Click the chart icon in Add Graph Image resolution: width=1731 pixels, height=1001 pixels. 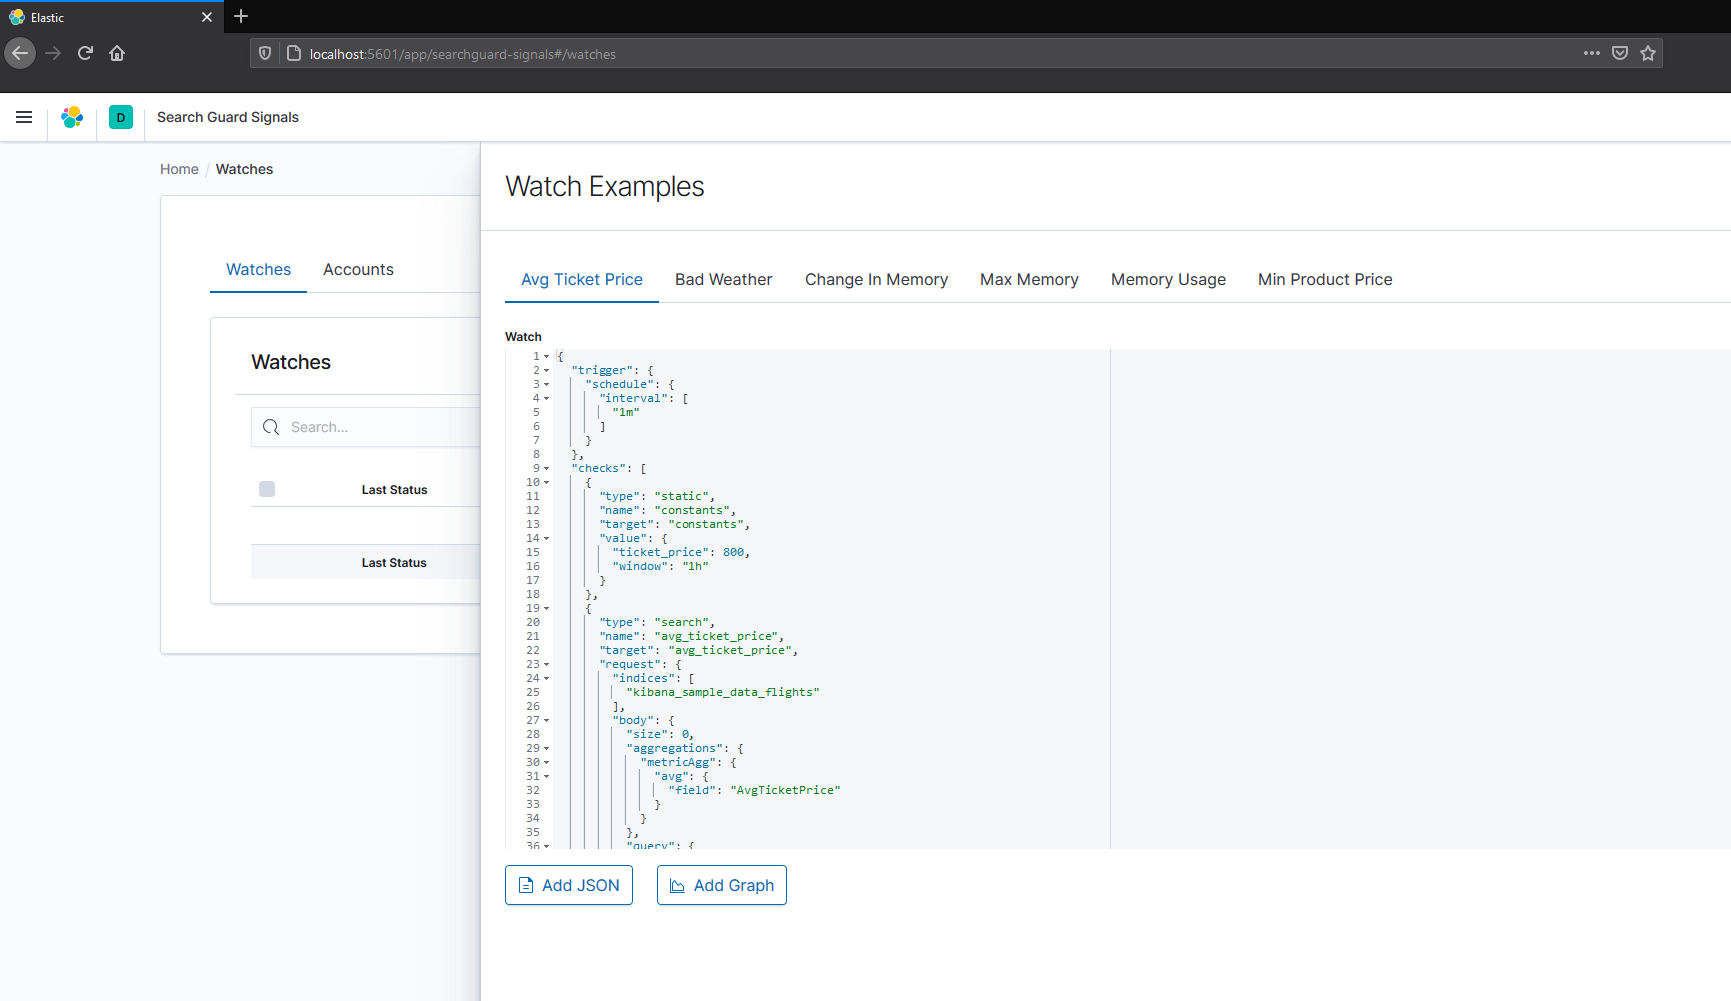pos(677,885)
